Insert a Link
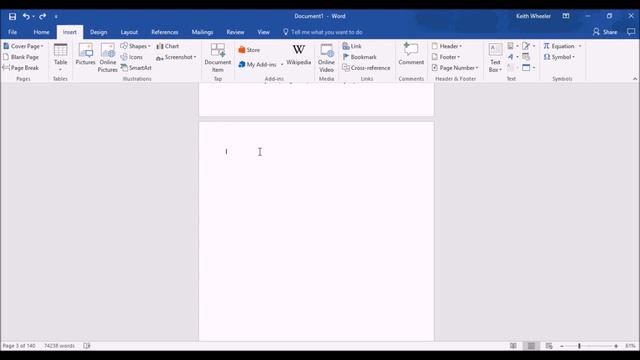Viewport: 640px width, 360px height. [x=352, y=46]
